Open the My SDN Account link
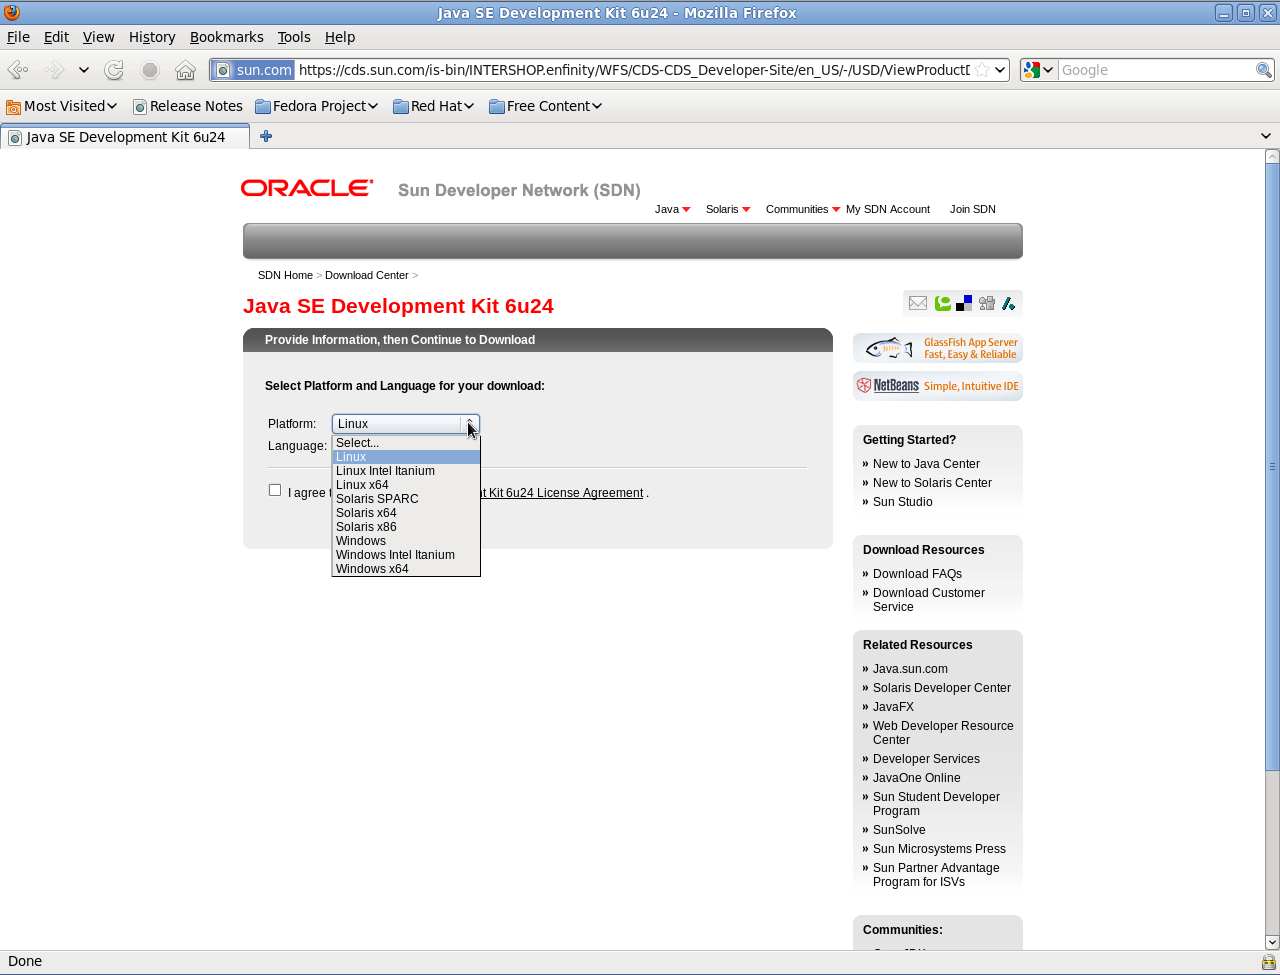1280x975 pixels. tap(888, 209)
